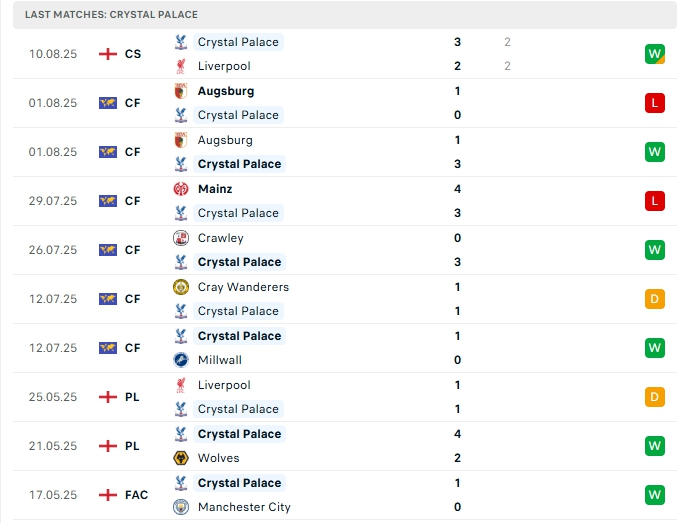This screenshot has height=523, width=688.
Task: Open the Manchester City team link
Action: tap(244, 507)
